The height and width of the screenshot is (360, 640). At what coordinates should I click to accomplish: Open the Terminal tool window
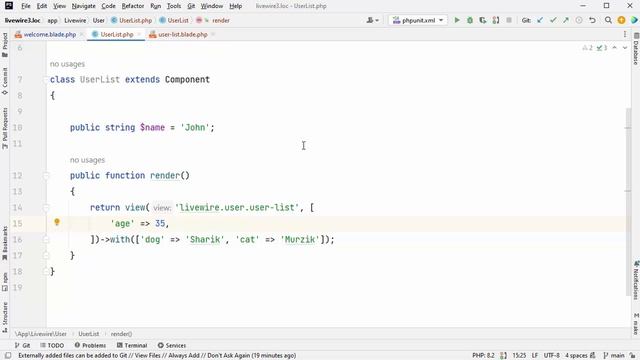132,345
